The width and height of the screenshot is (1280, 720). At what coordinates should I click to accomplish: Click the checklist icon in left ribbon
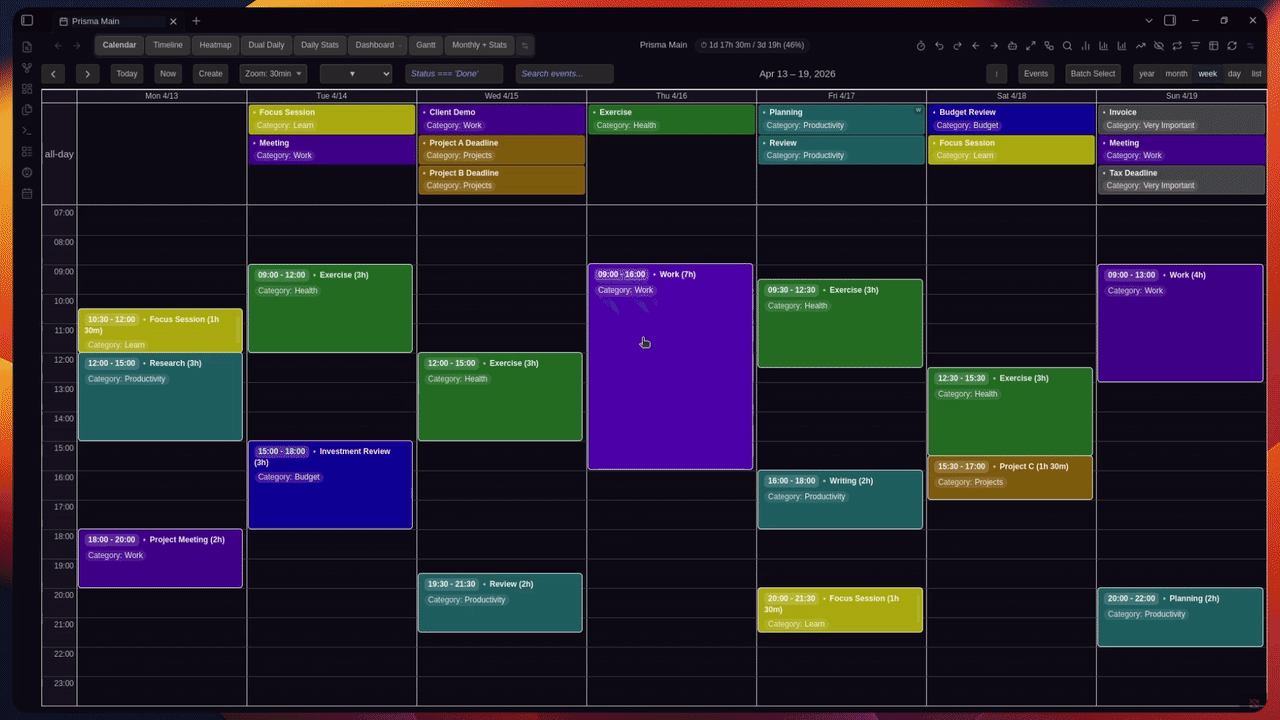tap(27, 152)
